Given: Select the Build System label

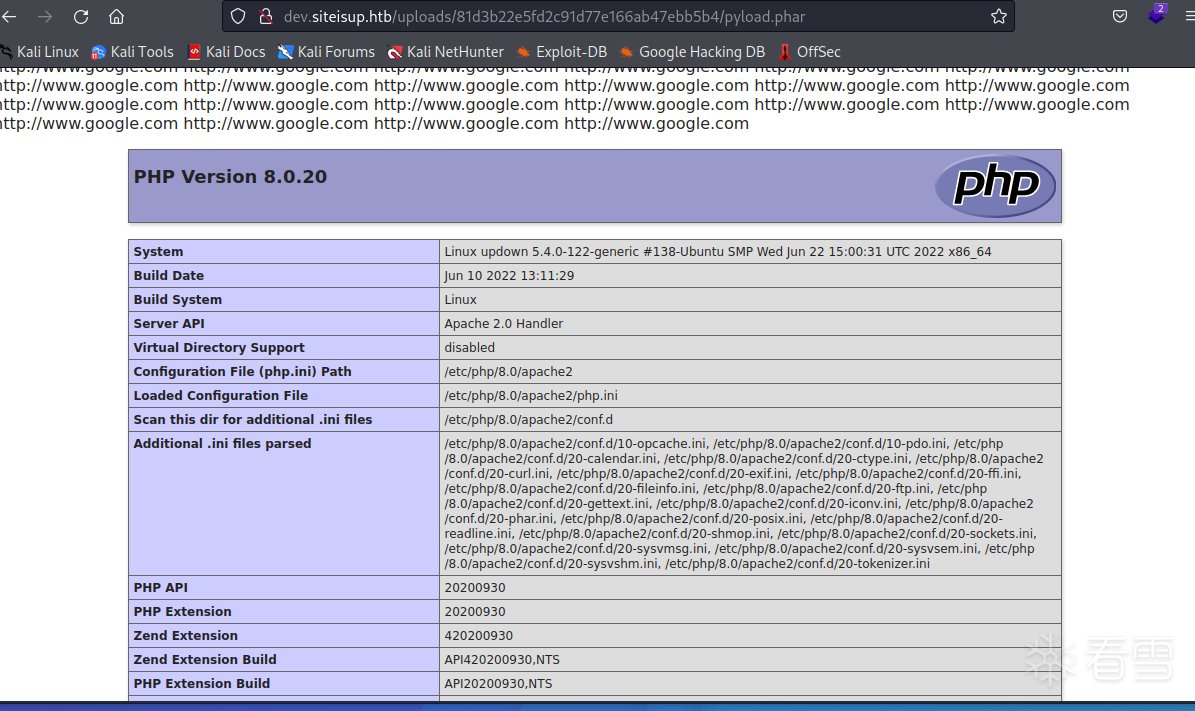Looking at the screenshot, I should pos(178,299).
